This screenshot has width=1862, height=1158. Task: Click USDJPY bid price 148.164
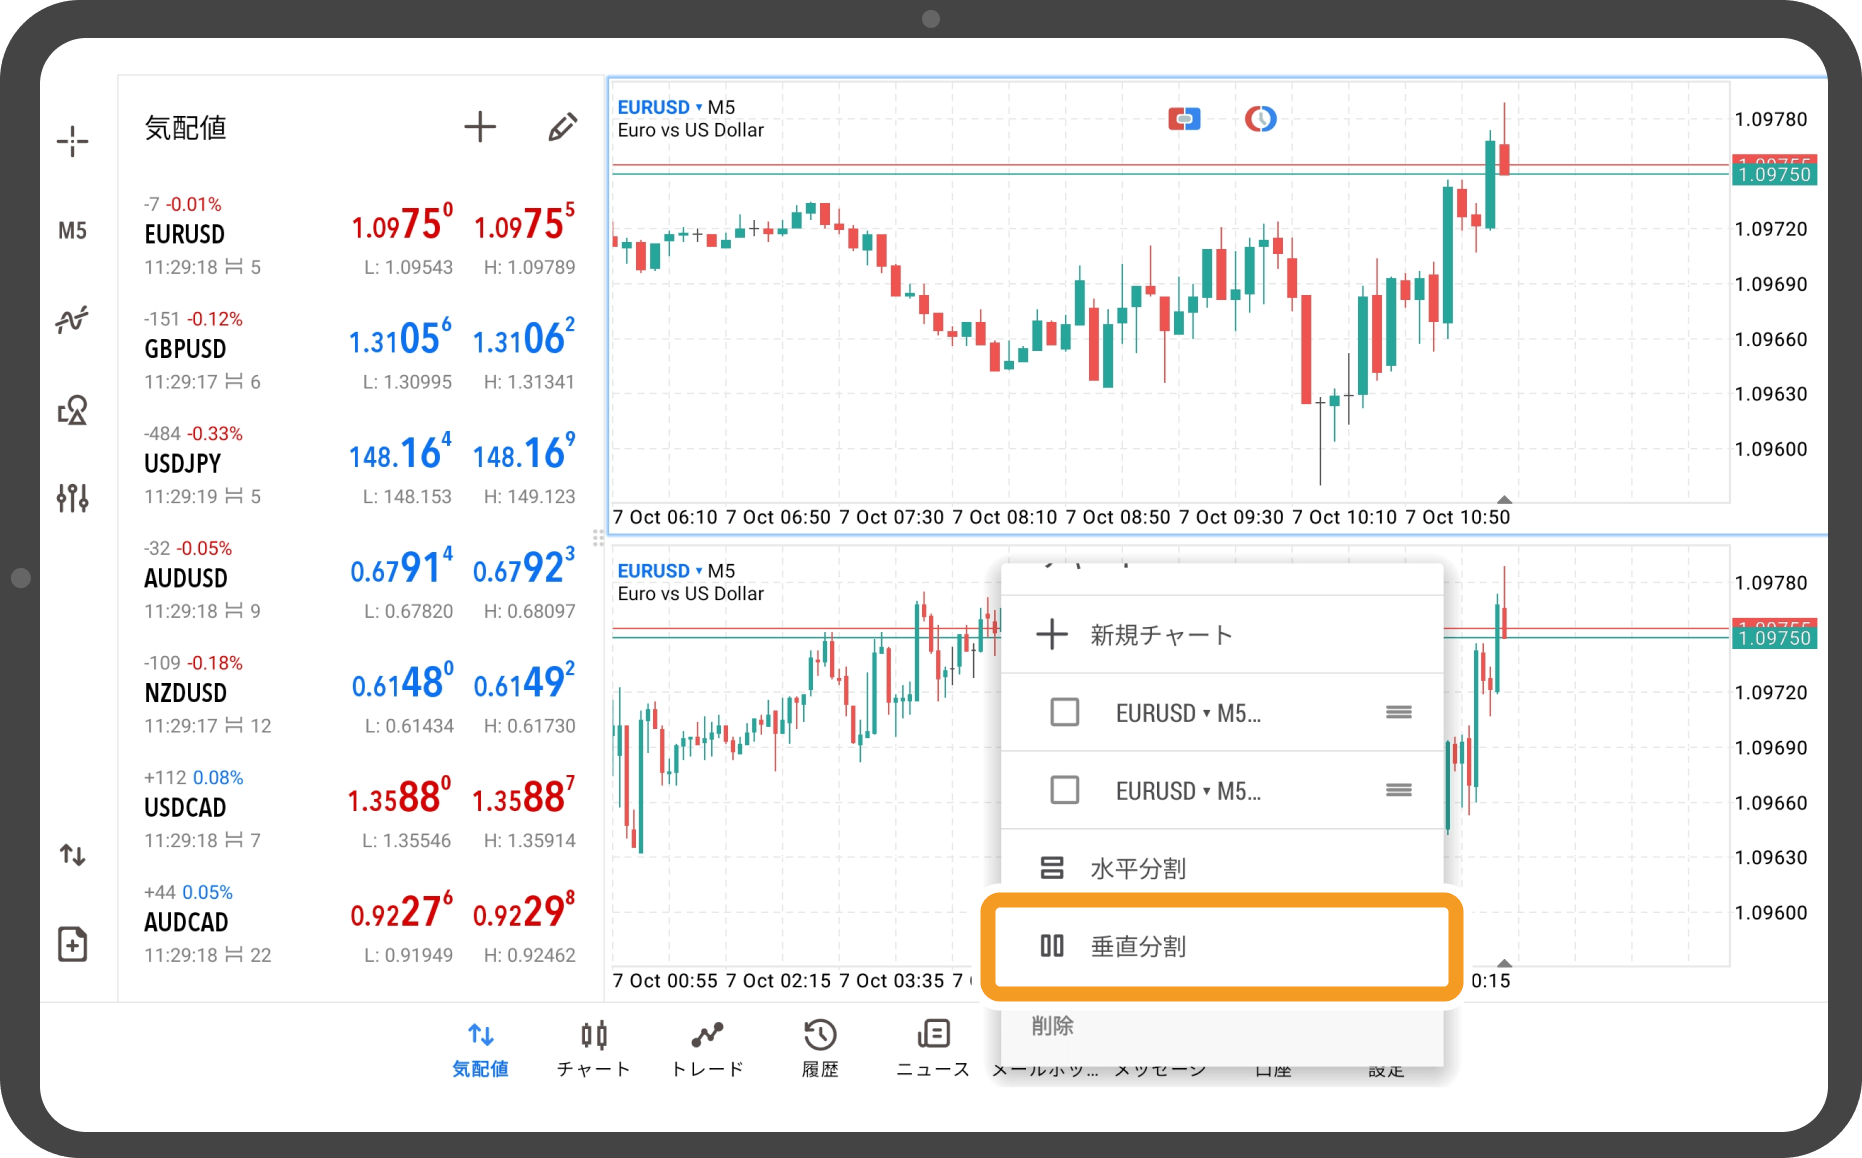[x=400, y=452]
